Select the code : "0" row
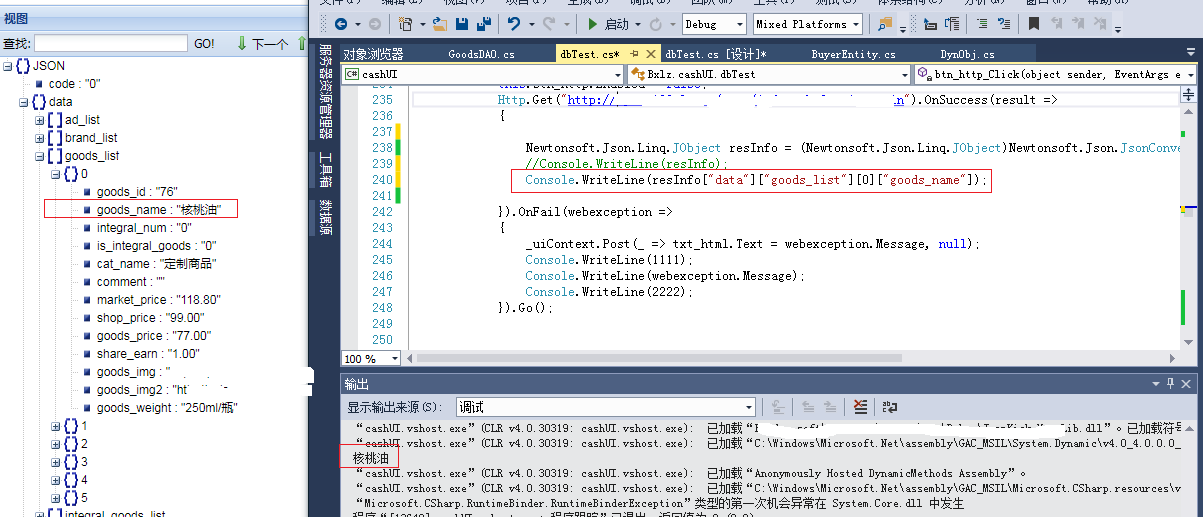 click(75, 84)
